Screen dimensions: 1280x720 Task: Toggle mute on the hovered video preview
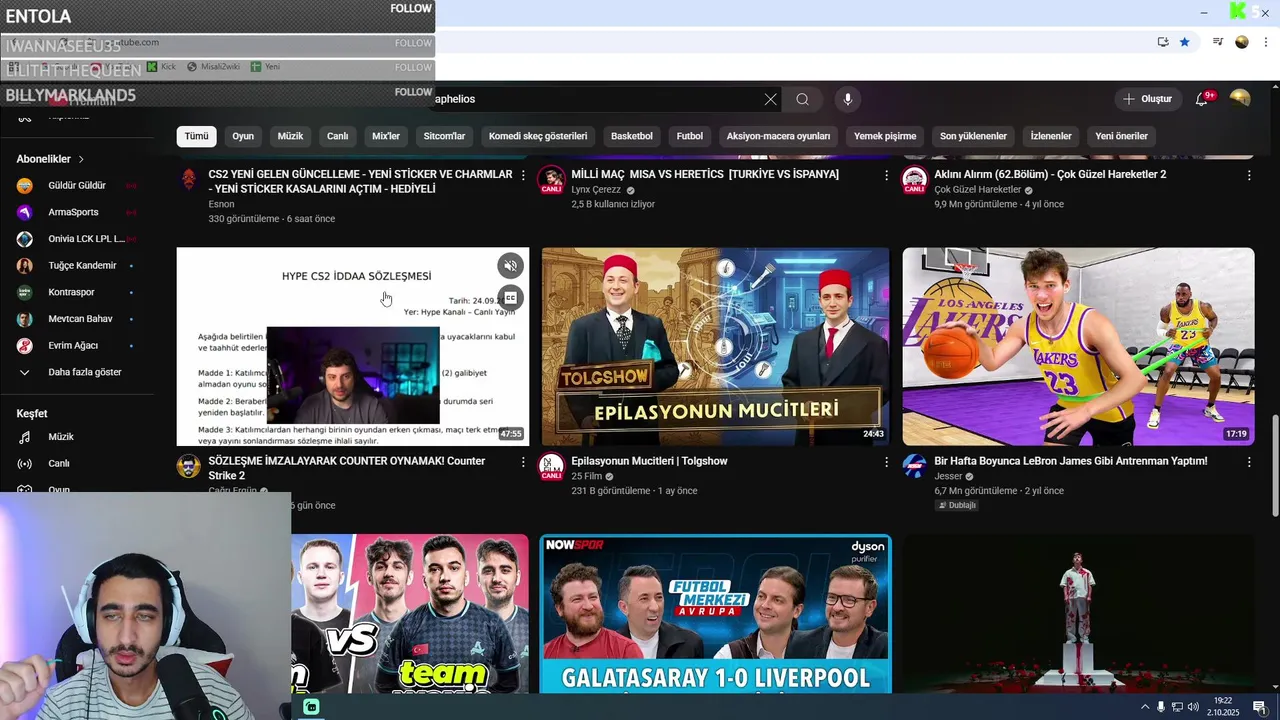tap(510, 266)
